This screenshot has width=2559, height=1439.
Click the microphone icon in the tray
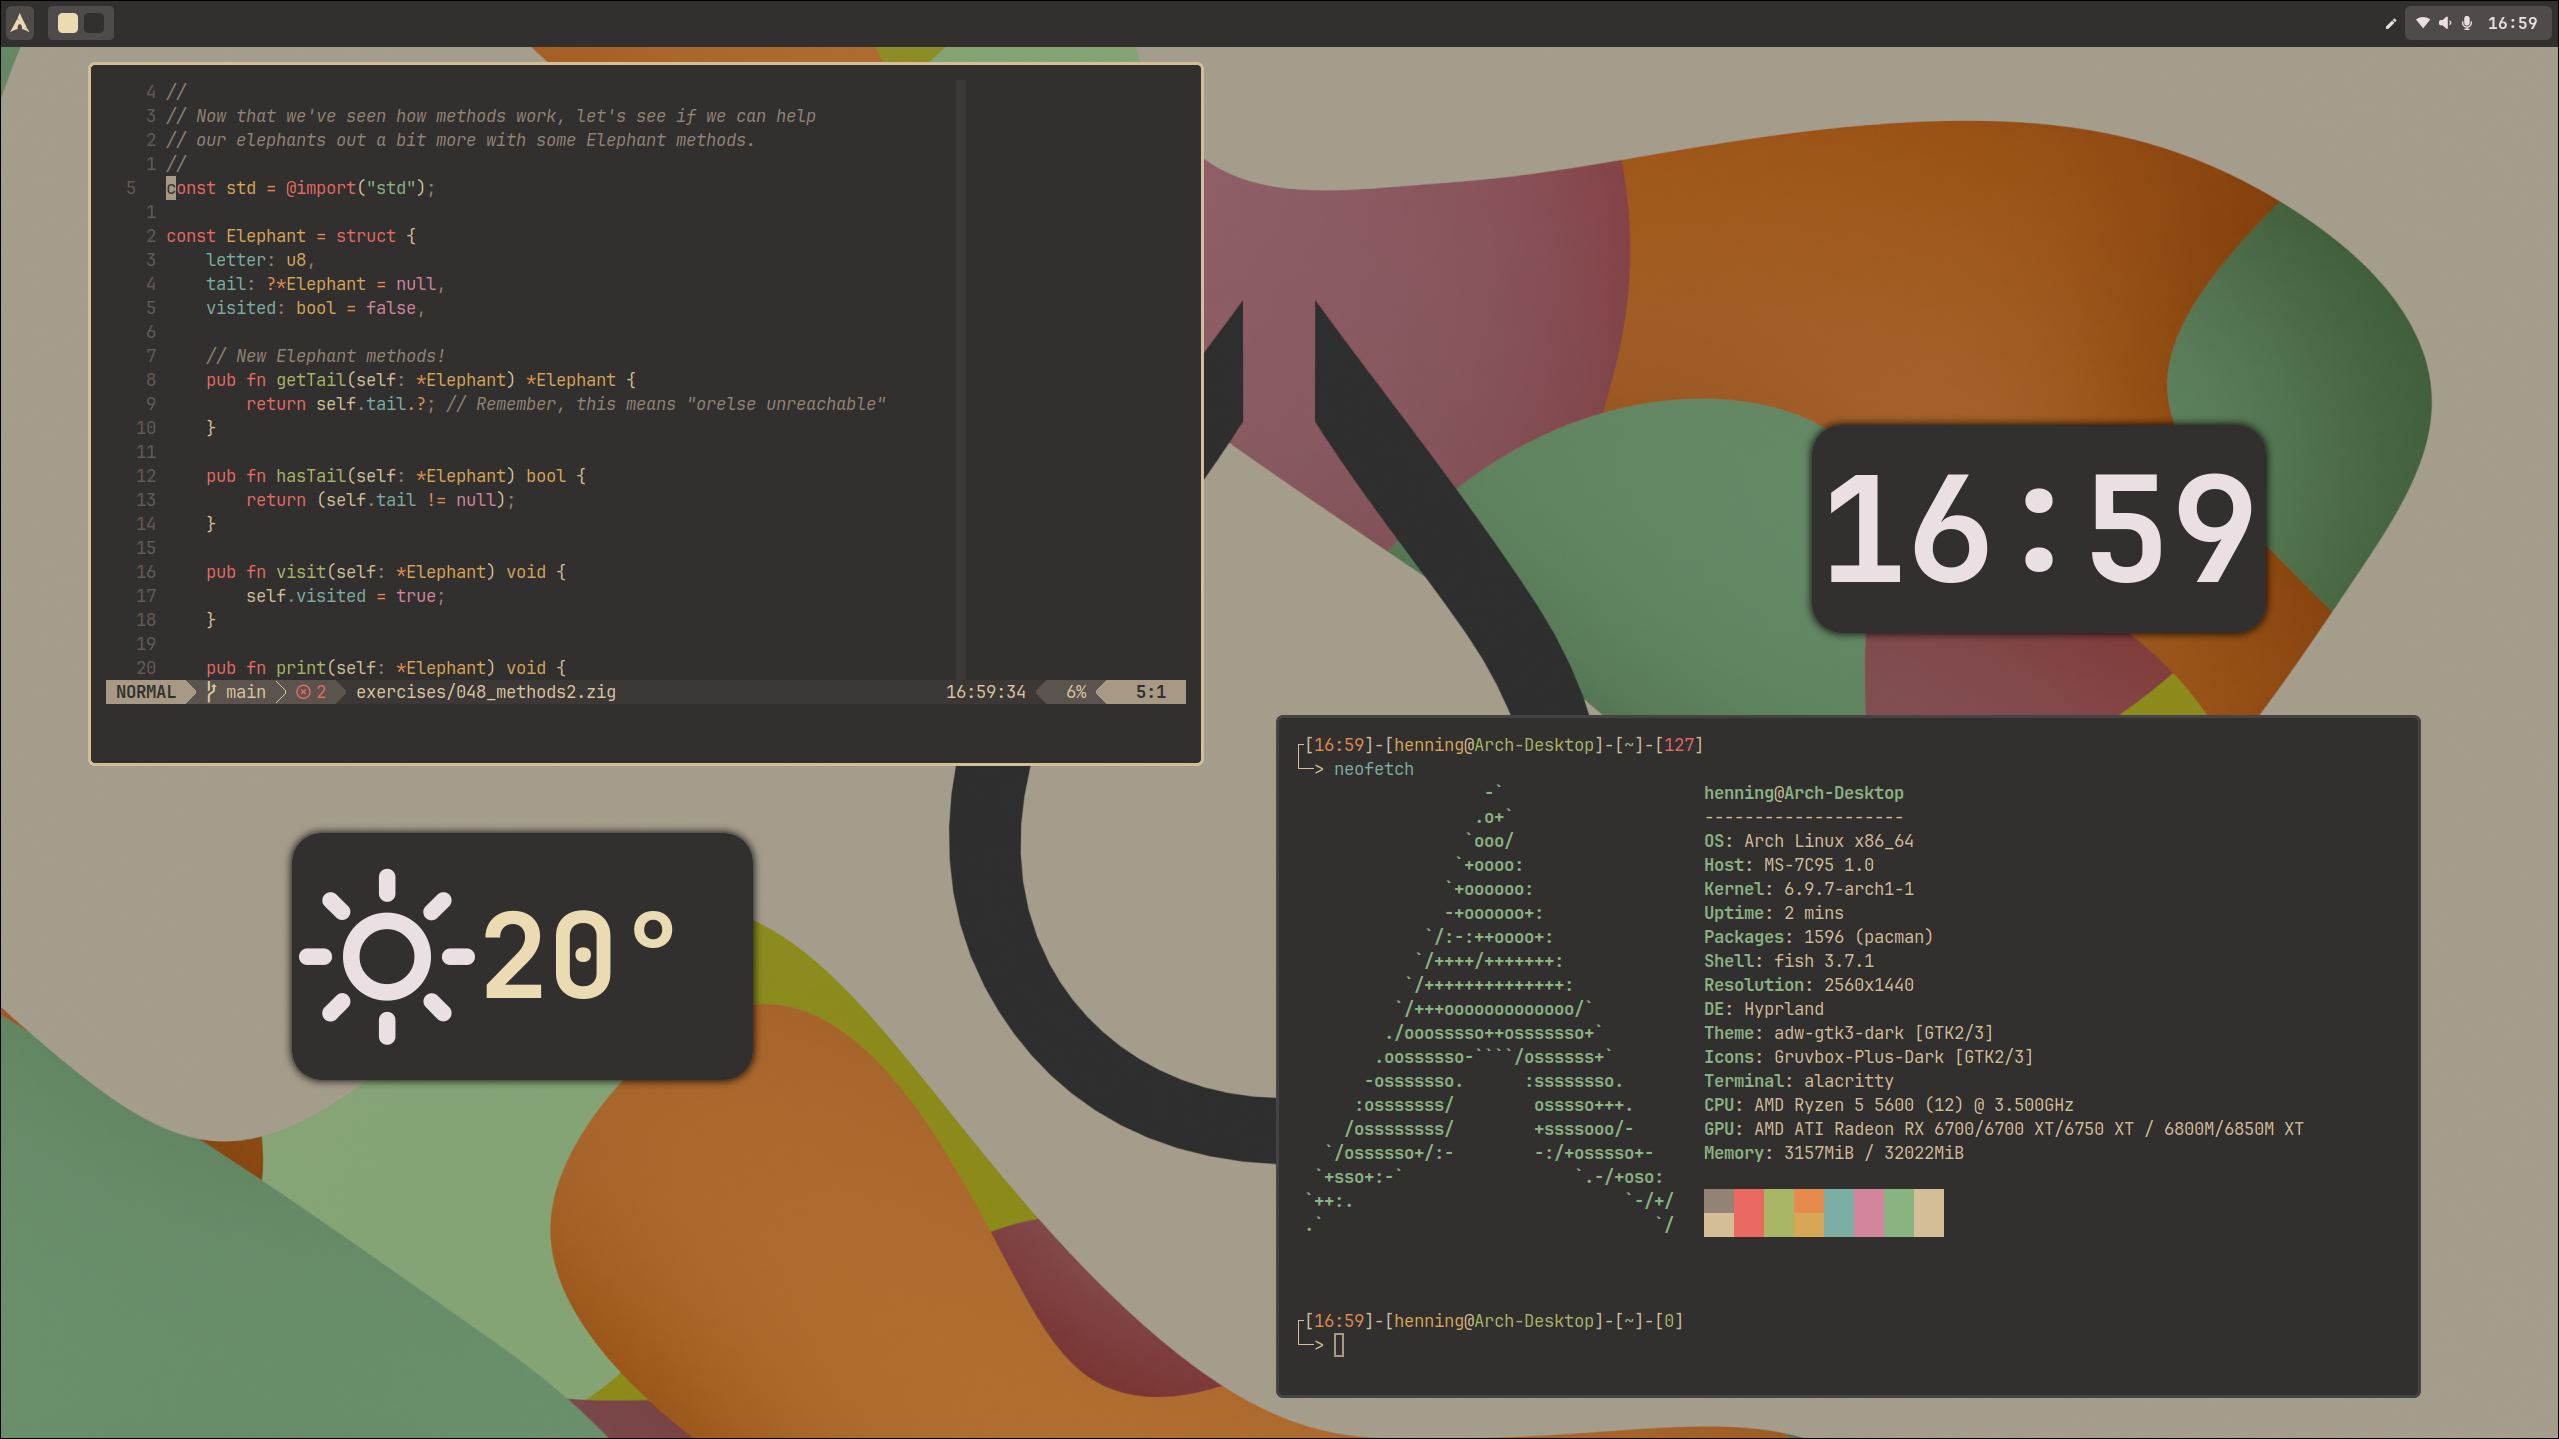tap(2466, 23)
